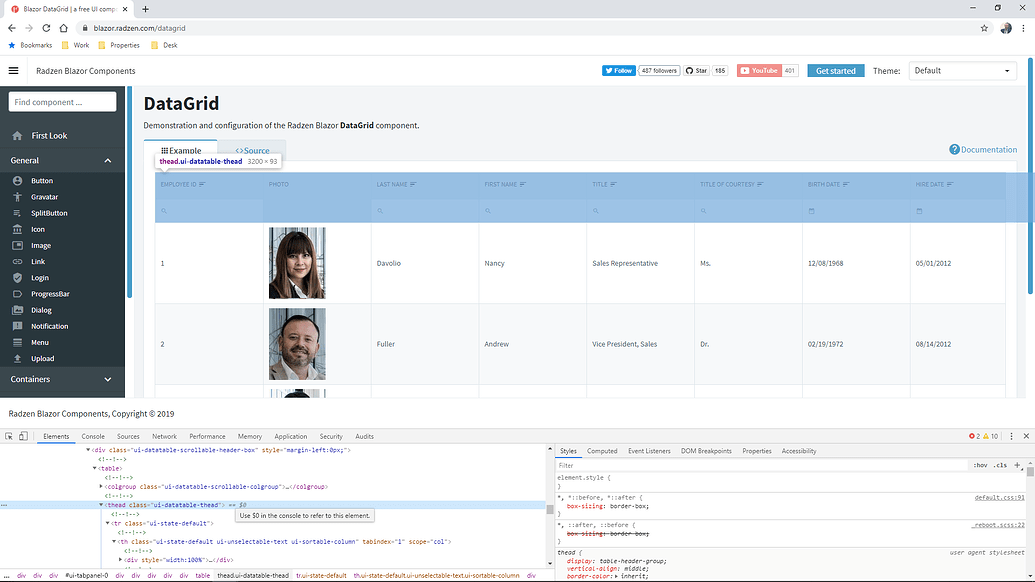Bookmark this page with star icon
Screen dimensions: 1035x582
[984, 28]
